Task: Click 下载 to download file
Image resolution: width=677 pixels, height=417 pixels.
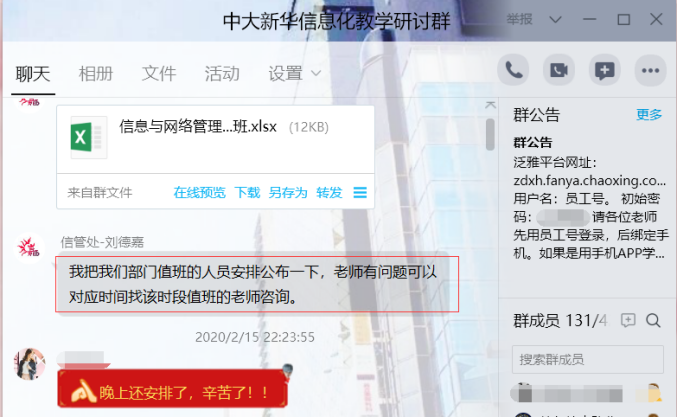Action: click(x=247, y=193)
